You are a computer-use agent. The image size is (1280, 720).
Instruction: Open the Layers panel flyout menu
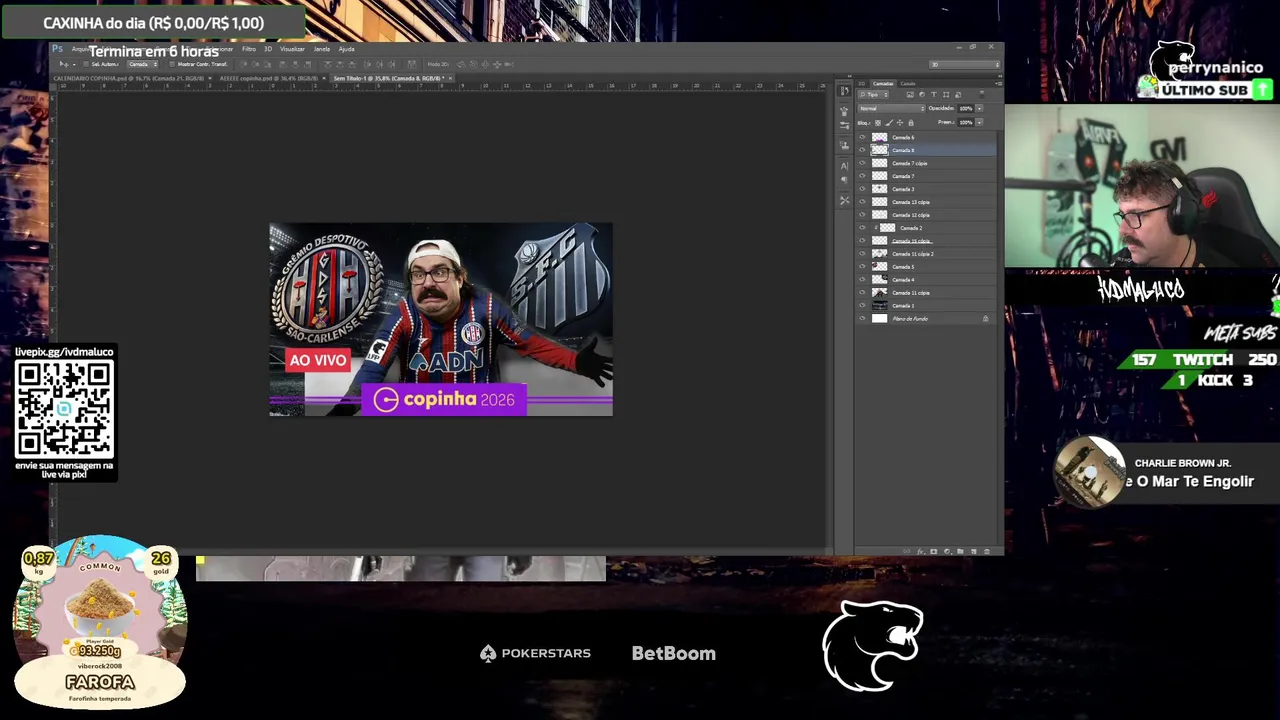coord(997,84)
